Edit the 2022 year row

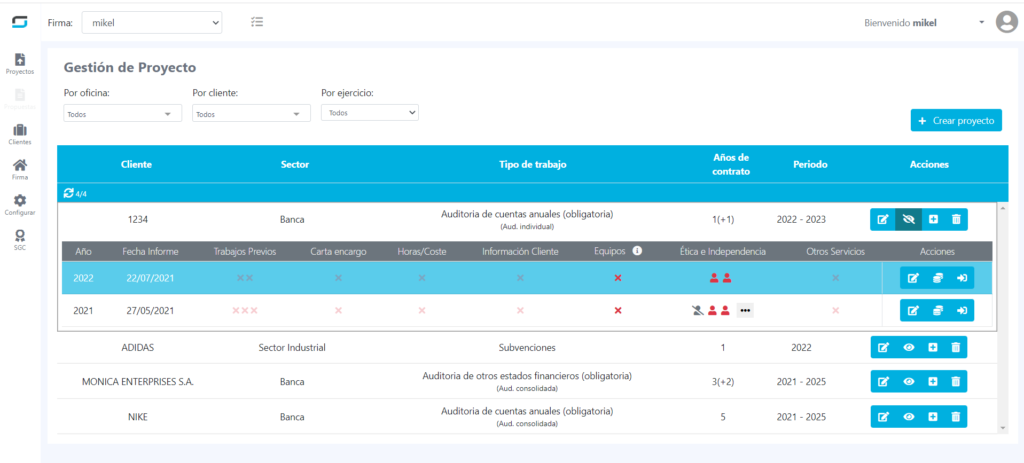913,278
